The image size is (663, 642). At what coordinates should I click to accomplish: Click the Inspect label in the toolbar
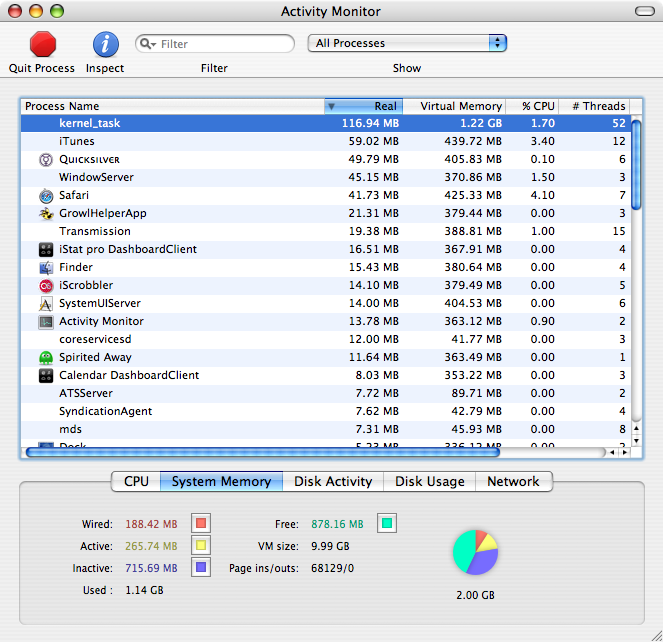click(105, 68)
